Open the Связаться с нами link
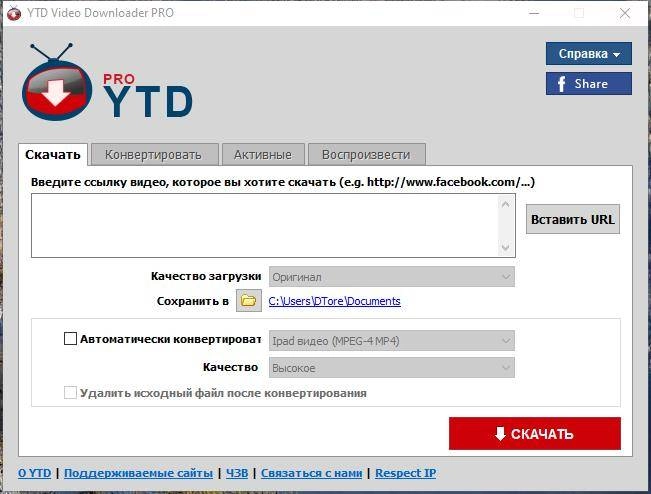The image size is (651, 494). tap(311, 473)
